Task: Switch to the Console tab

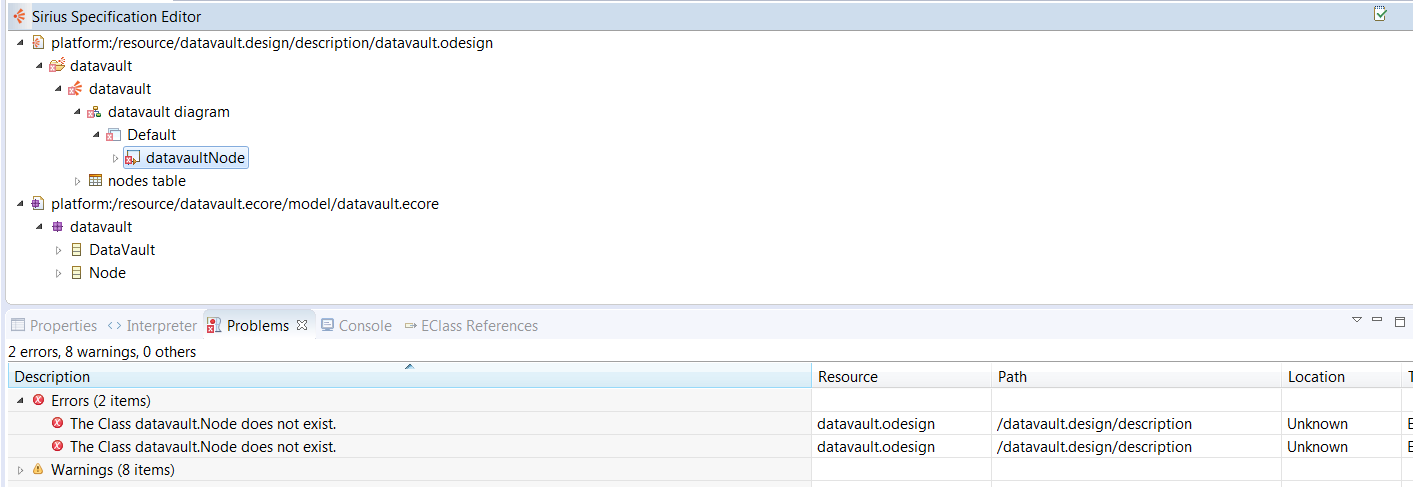Action: 356,325
